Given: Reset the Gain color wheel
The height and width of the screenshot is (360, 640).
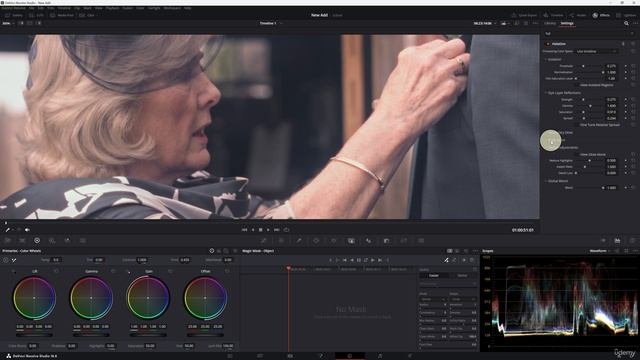Looking at the screenshot, I should [170, 271].
